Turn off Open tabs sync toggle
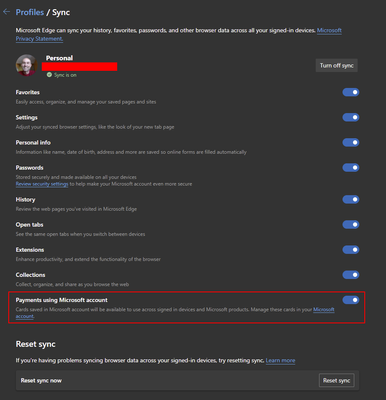386x400 pixels. (351, 224)
